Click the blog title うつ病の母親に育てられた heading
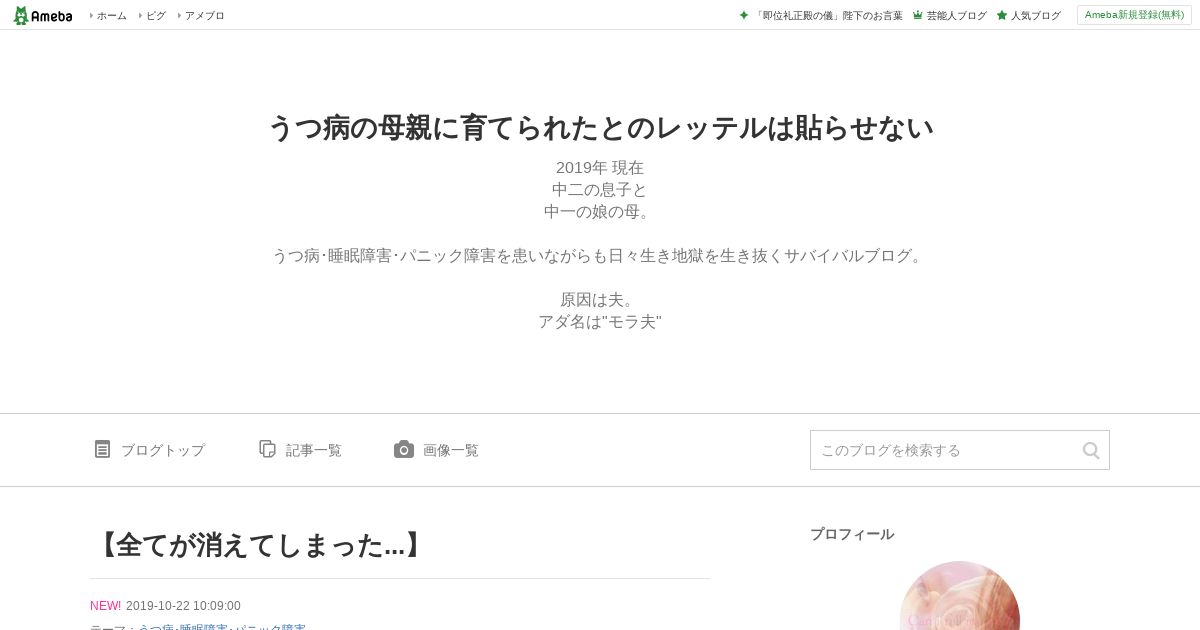Image resolution: width=1200 pixels, height=630 pixels. click(600, 128)
